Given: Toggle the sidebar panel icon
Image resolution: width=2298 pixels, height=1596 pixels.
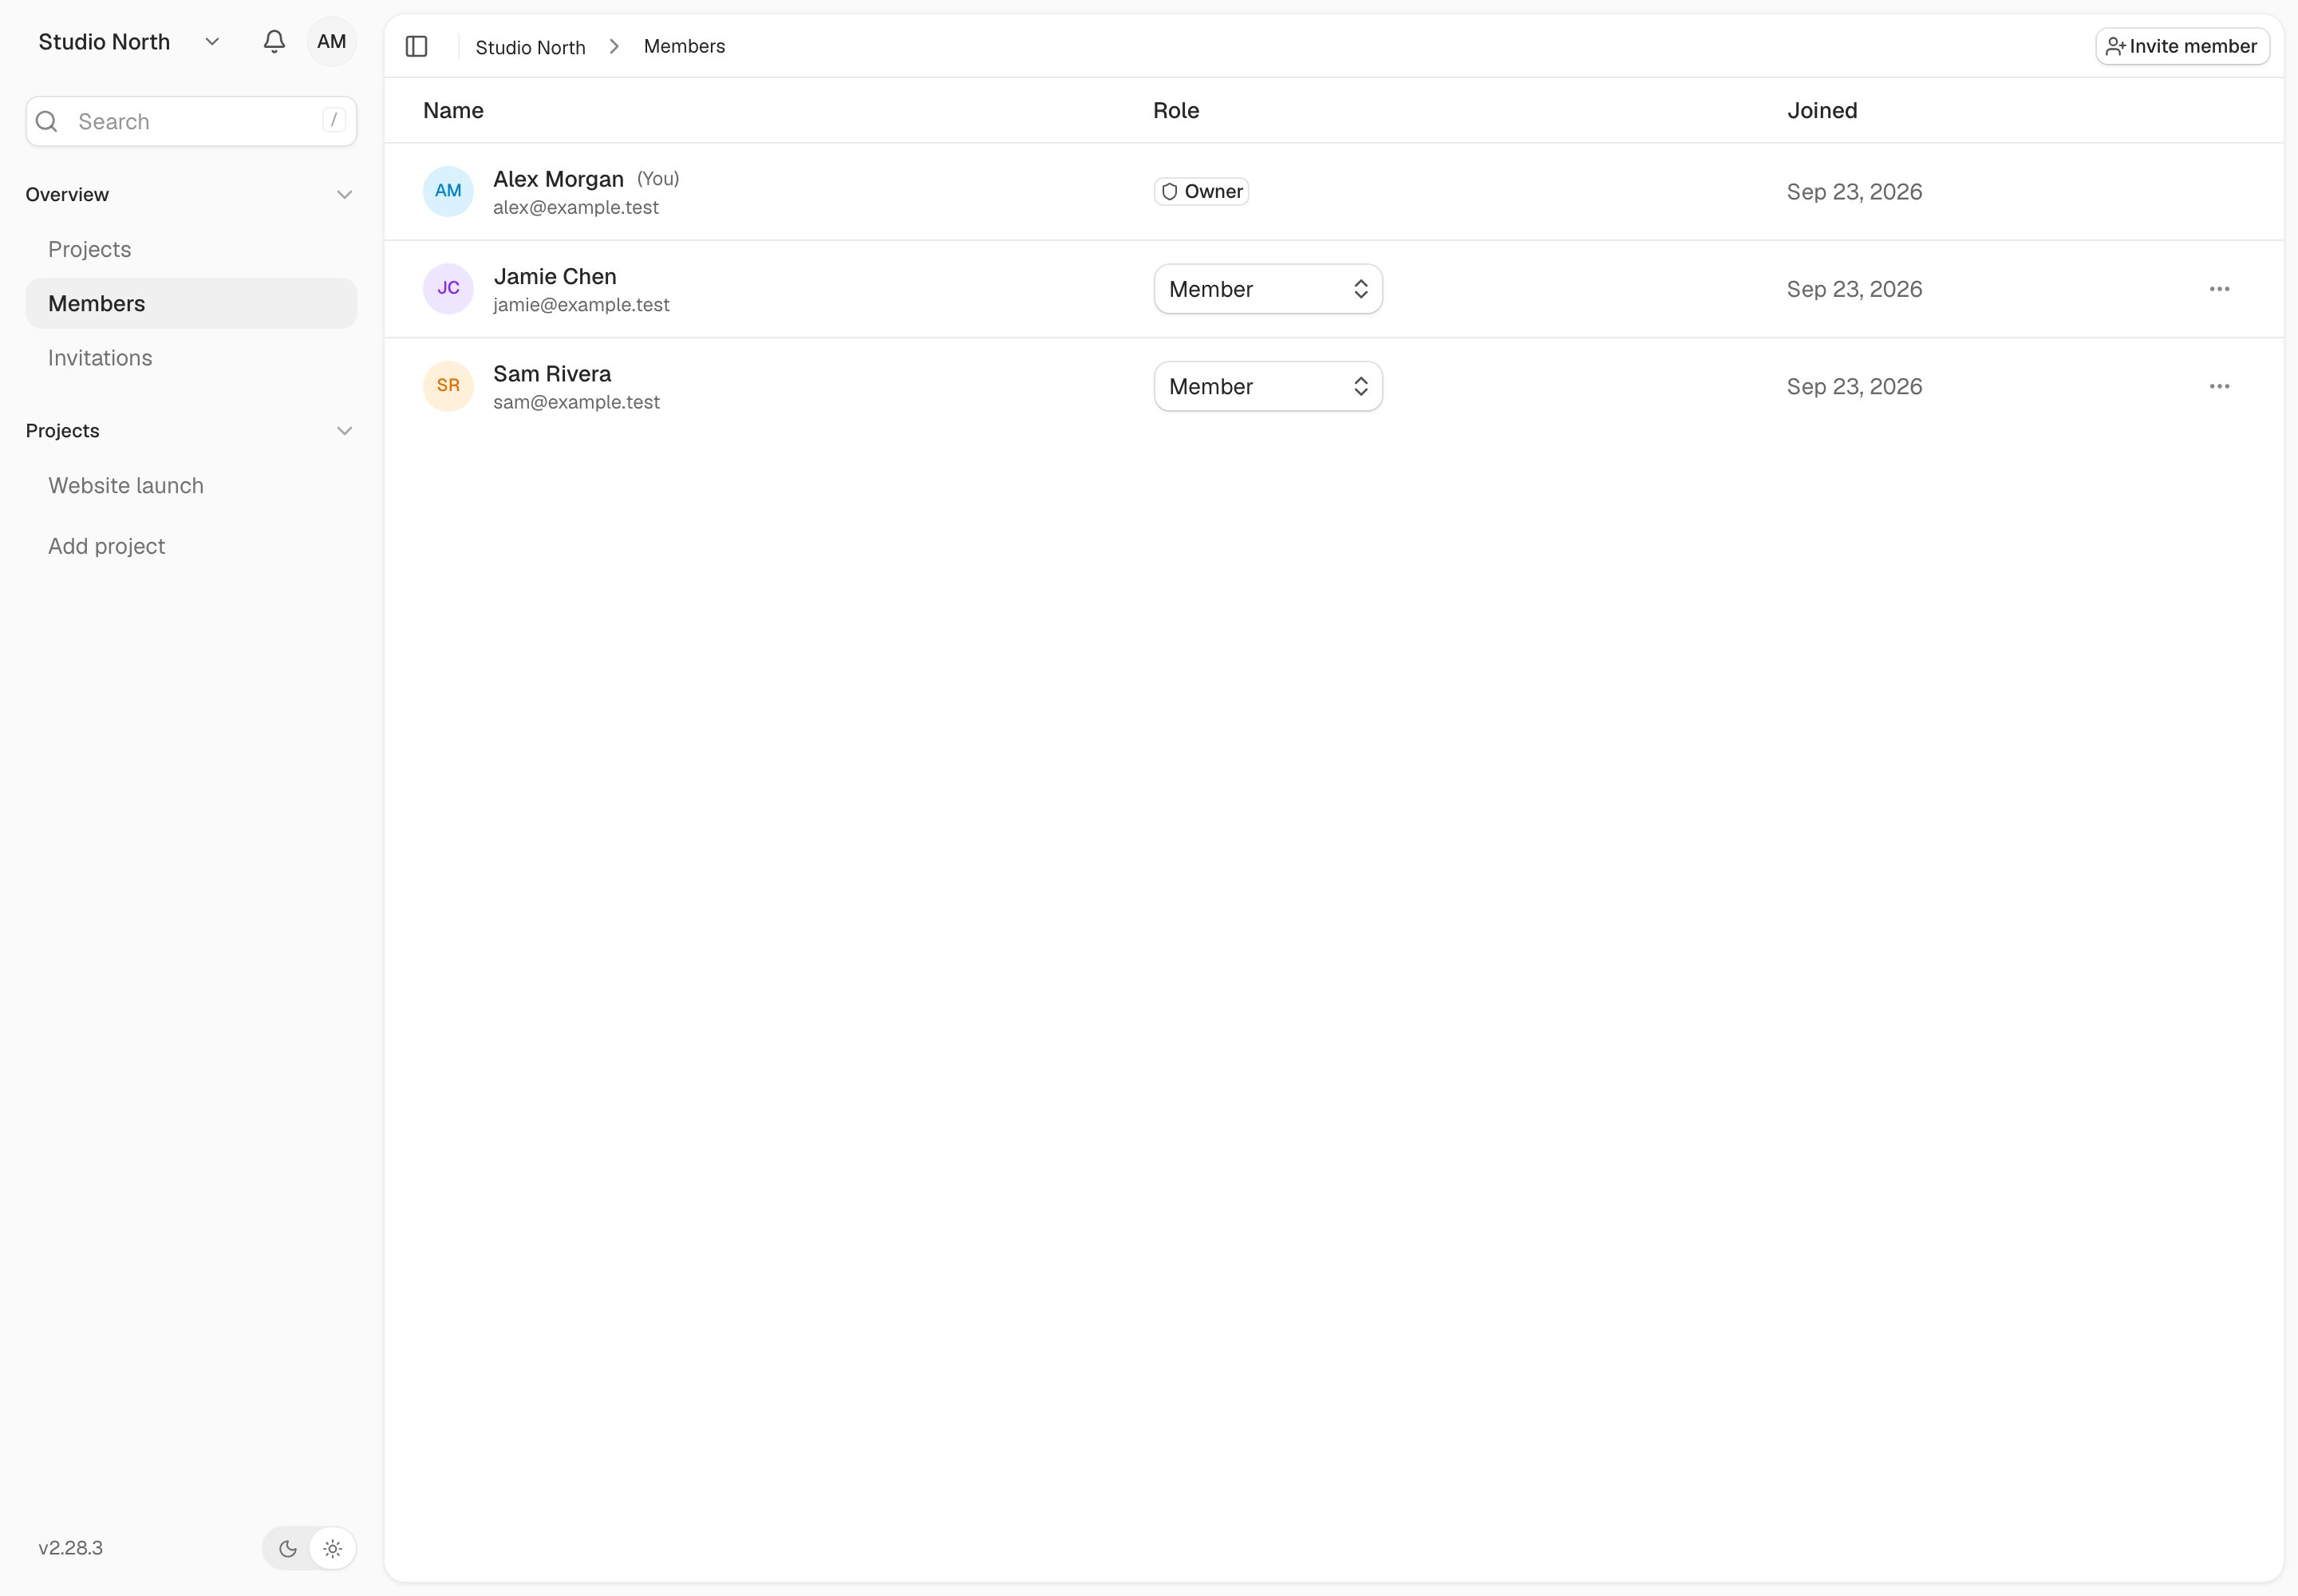Looking at the screenshot, I should [417, 46].
